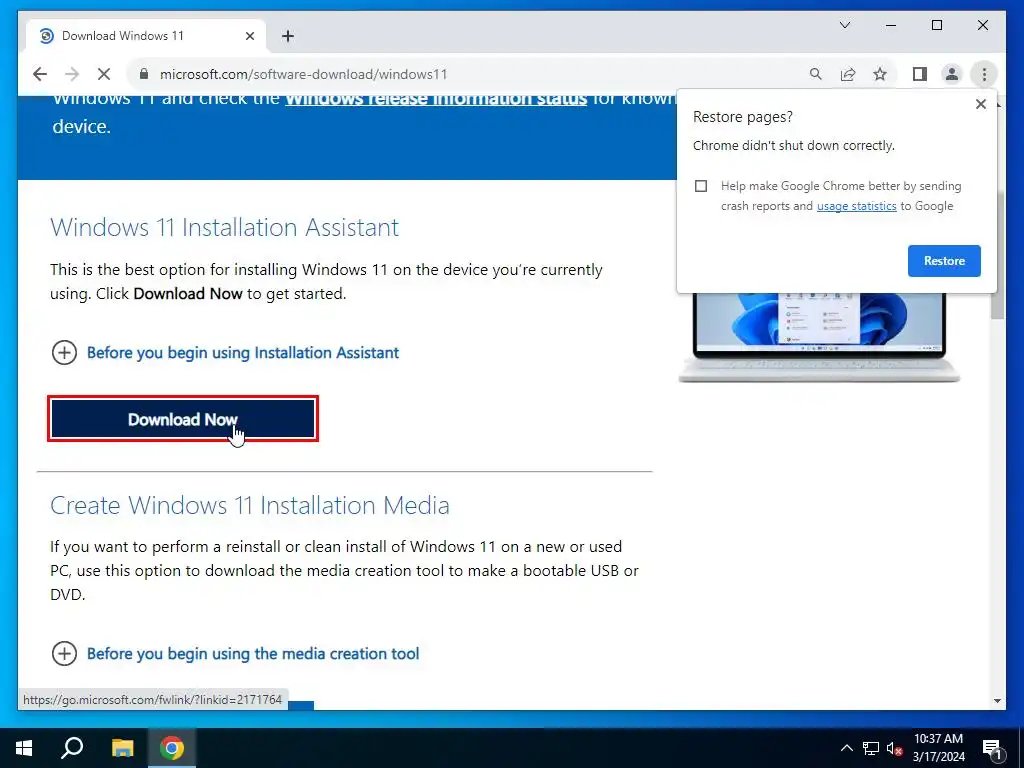Open File Explorer from taskbar

(x=122, y=748)
